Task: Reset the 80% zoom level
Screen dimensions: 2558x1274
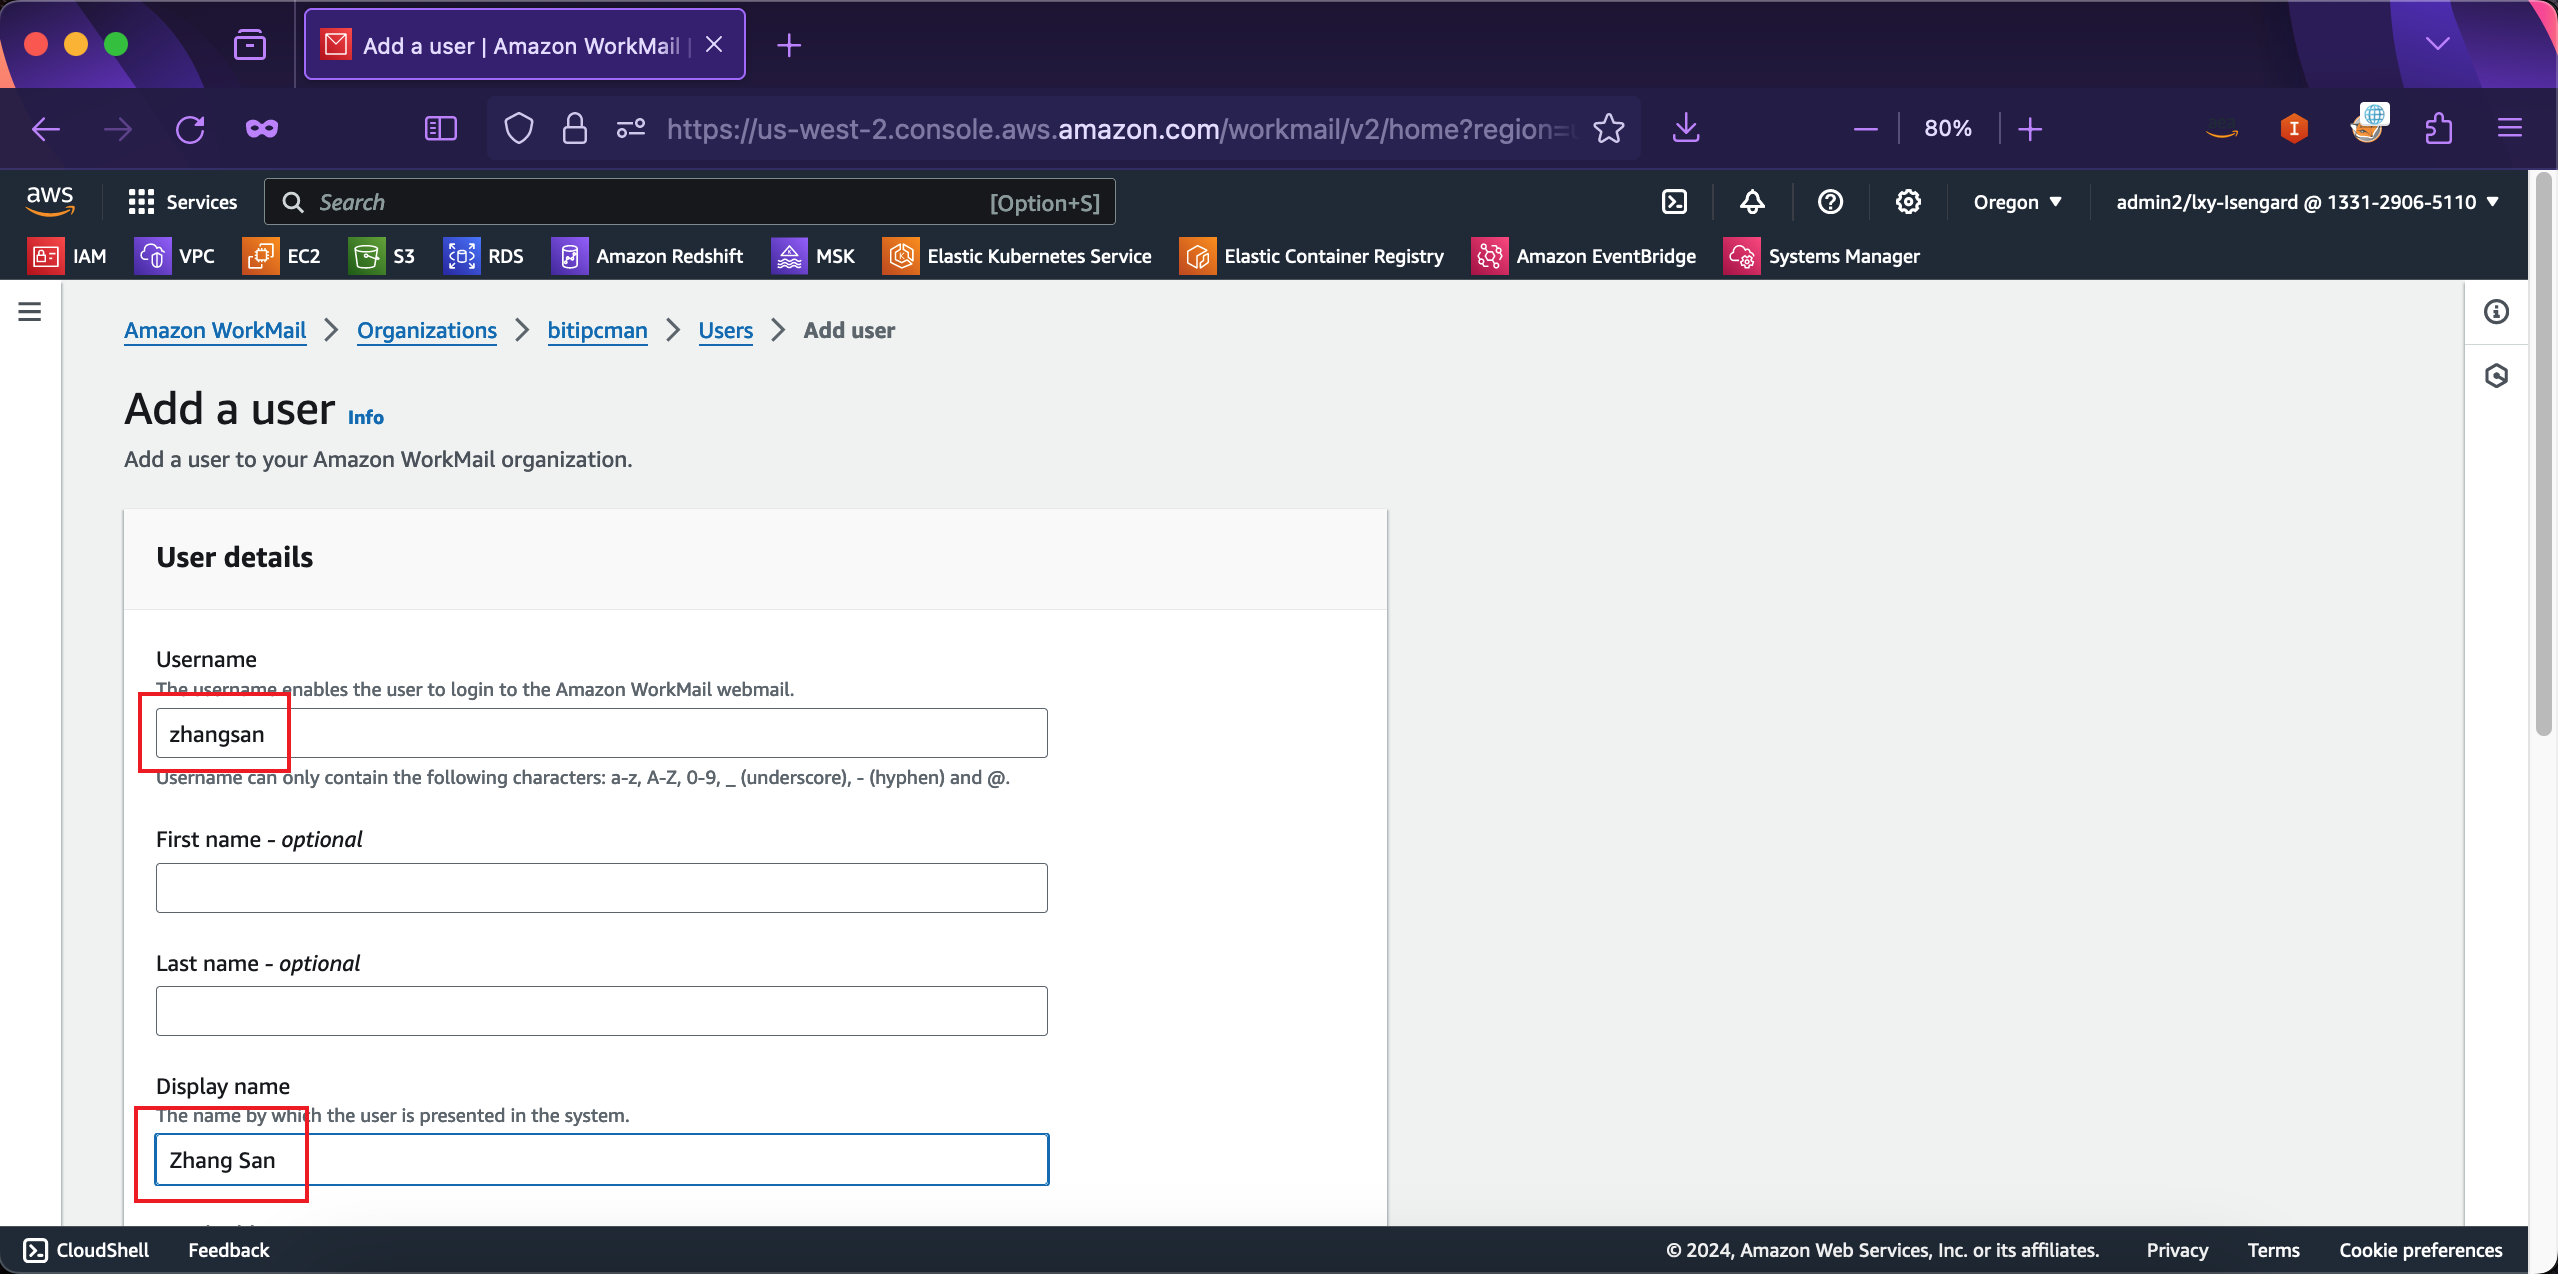Action: pos(1948,129)
